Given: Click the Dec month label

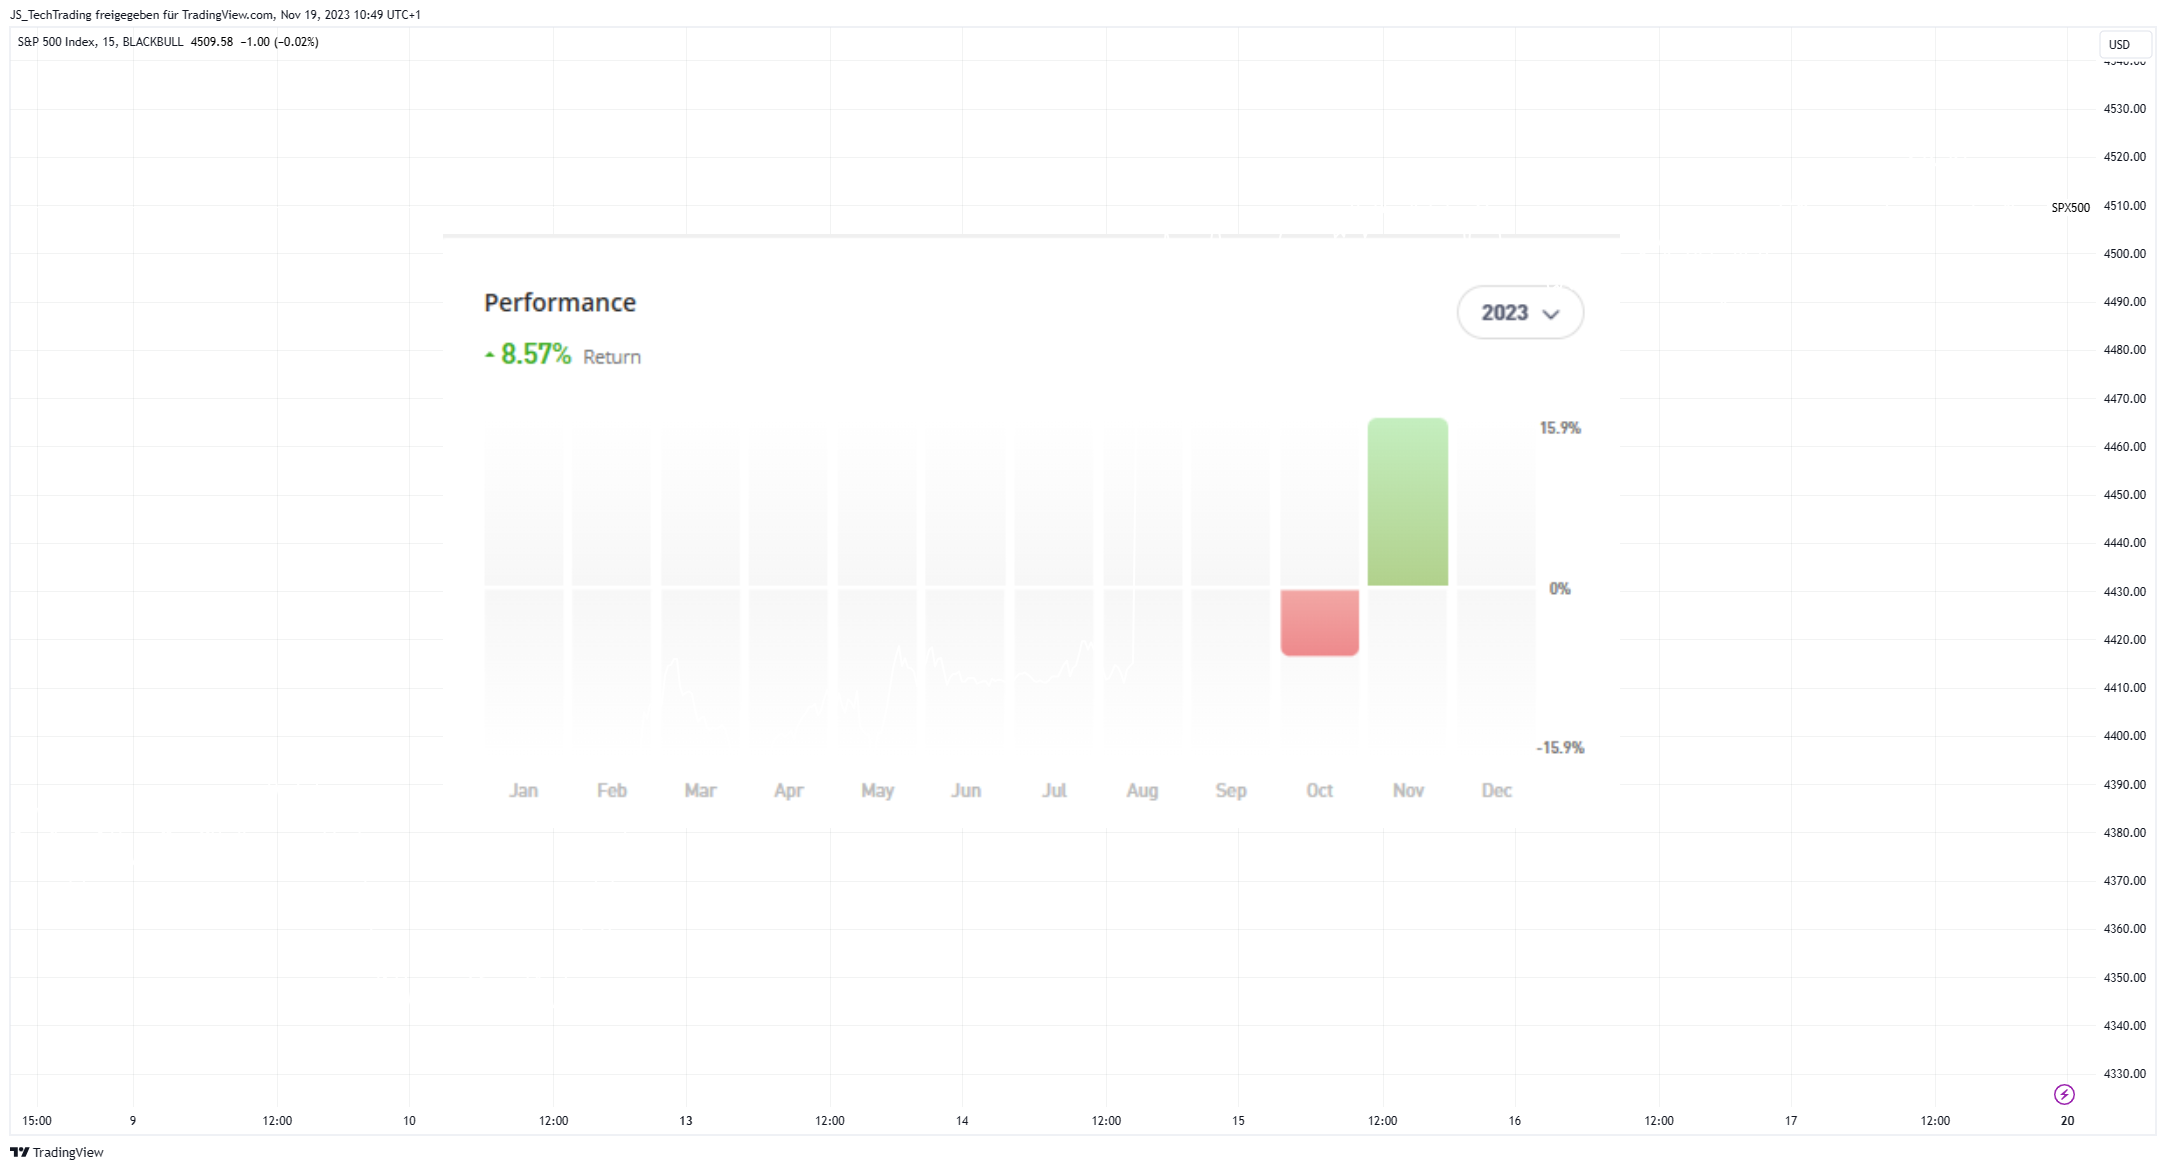Looking at the screenshot, I should coord(1496,790).
